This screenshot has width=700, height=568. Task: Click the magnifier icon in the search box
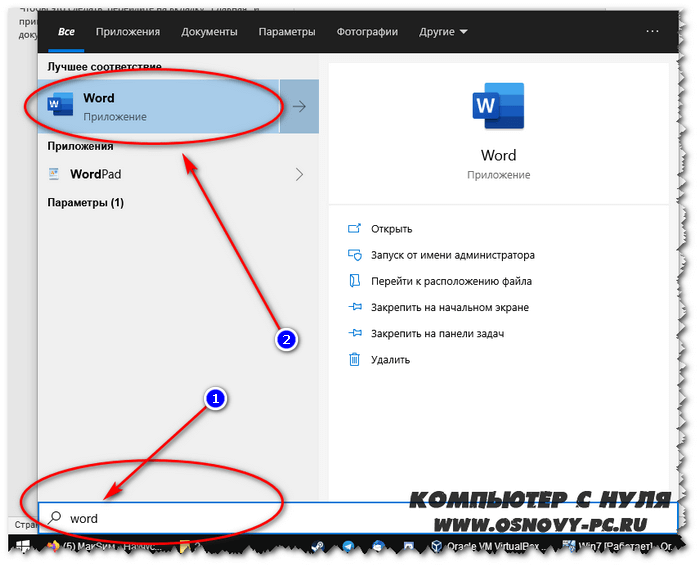[x=55, y=518]
